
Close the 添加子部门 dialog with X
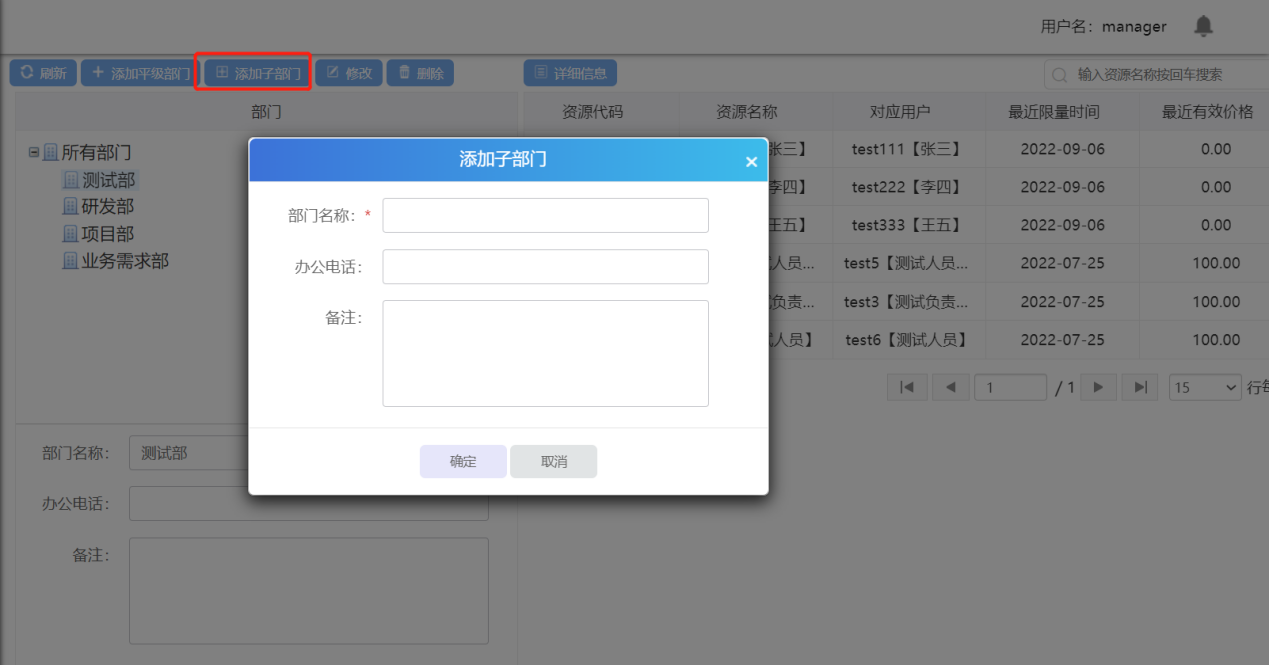tap(751, 162)
